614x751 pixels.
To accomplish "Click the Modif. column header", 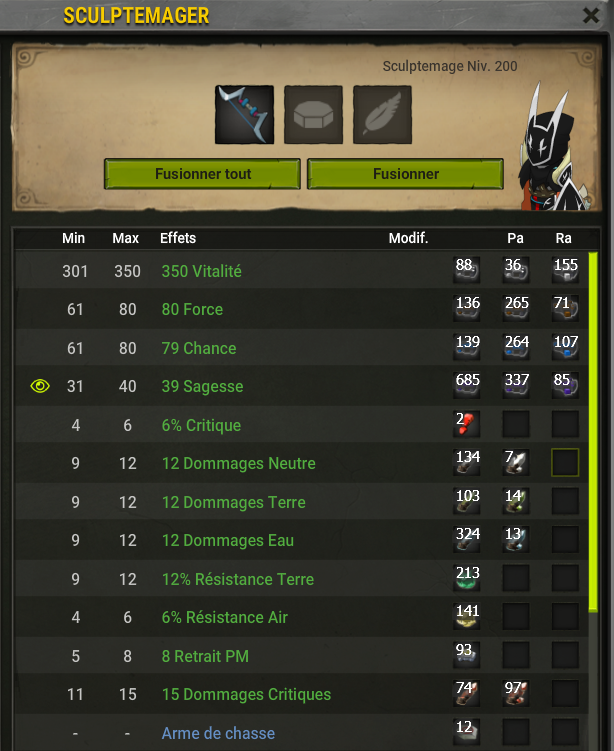I will pyautogui.click(x=409, y=238).
